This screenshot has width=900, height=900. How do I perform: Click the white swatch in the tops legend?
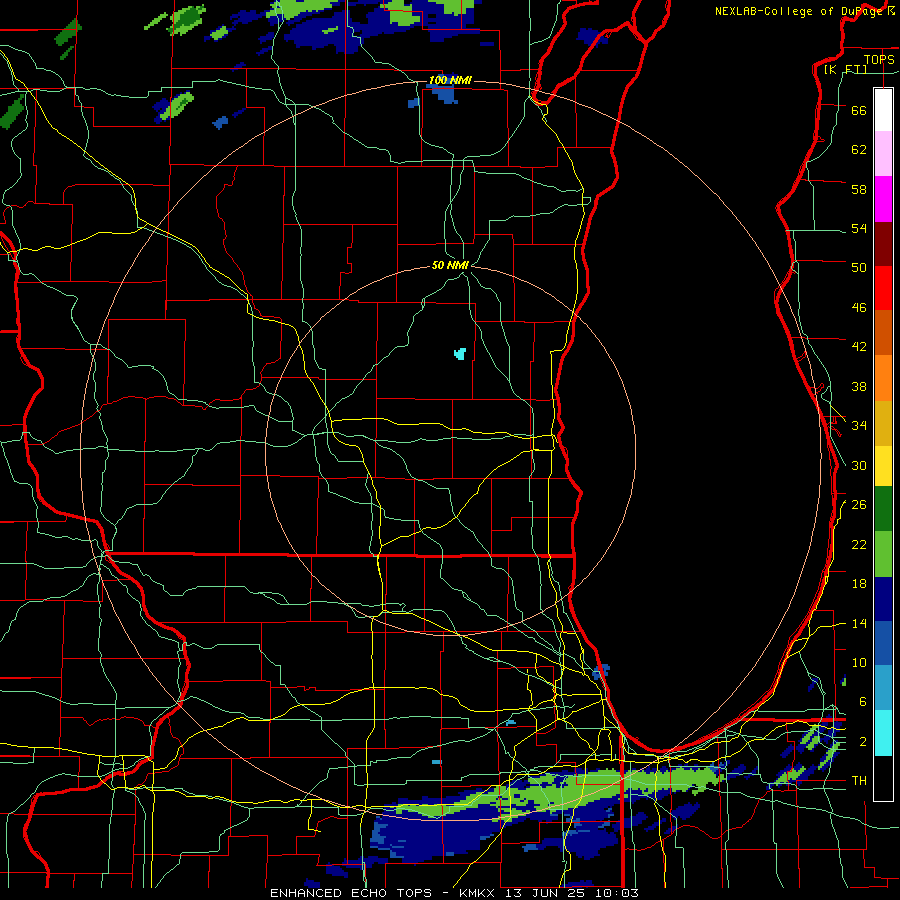pos(883,110)
